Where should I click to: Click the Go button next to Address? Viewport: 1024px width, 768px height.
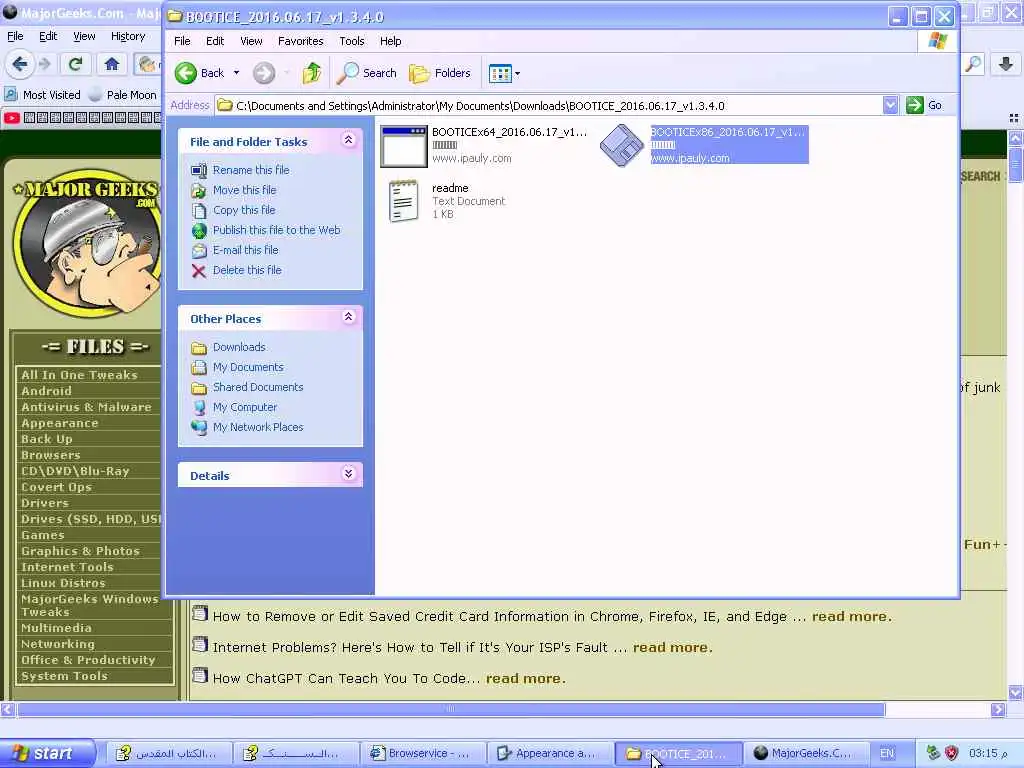pos(924,105)
